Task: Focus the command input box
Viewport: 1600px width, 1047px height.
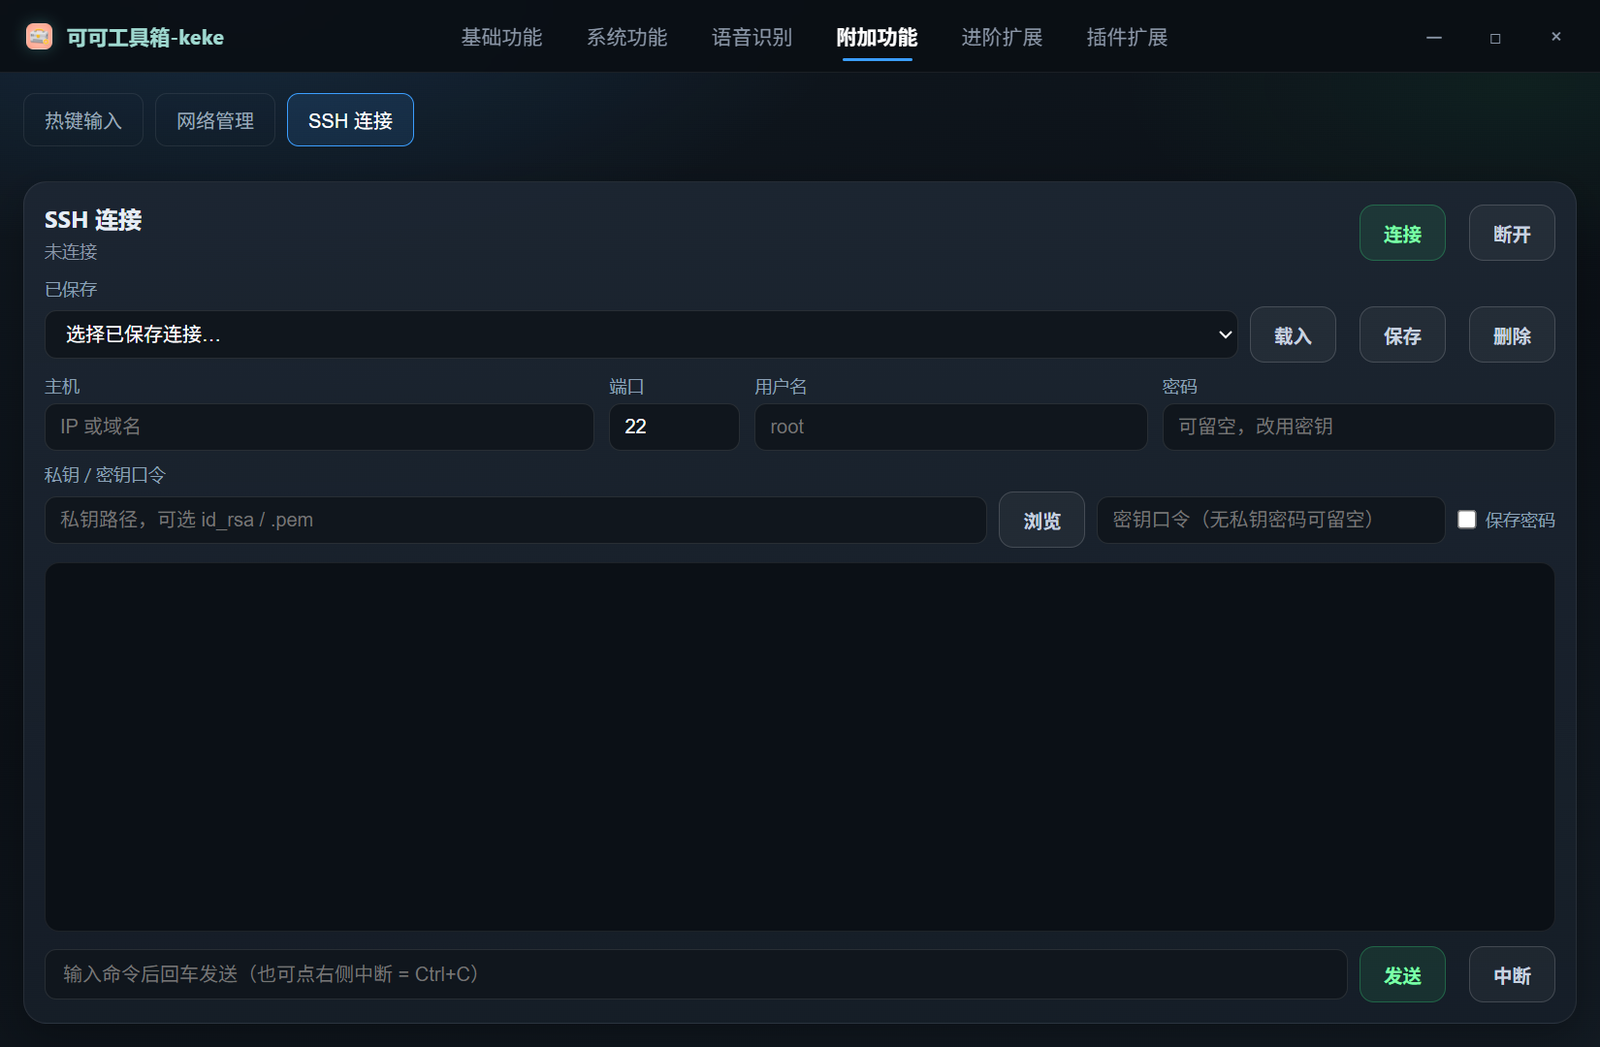Action: click(x=696, y=974)
